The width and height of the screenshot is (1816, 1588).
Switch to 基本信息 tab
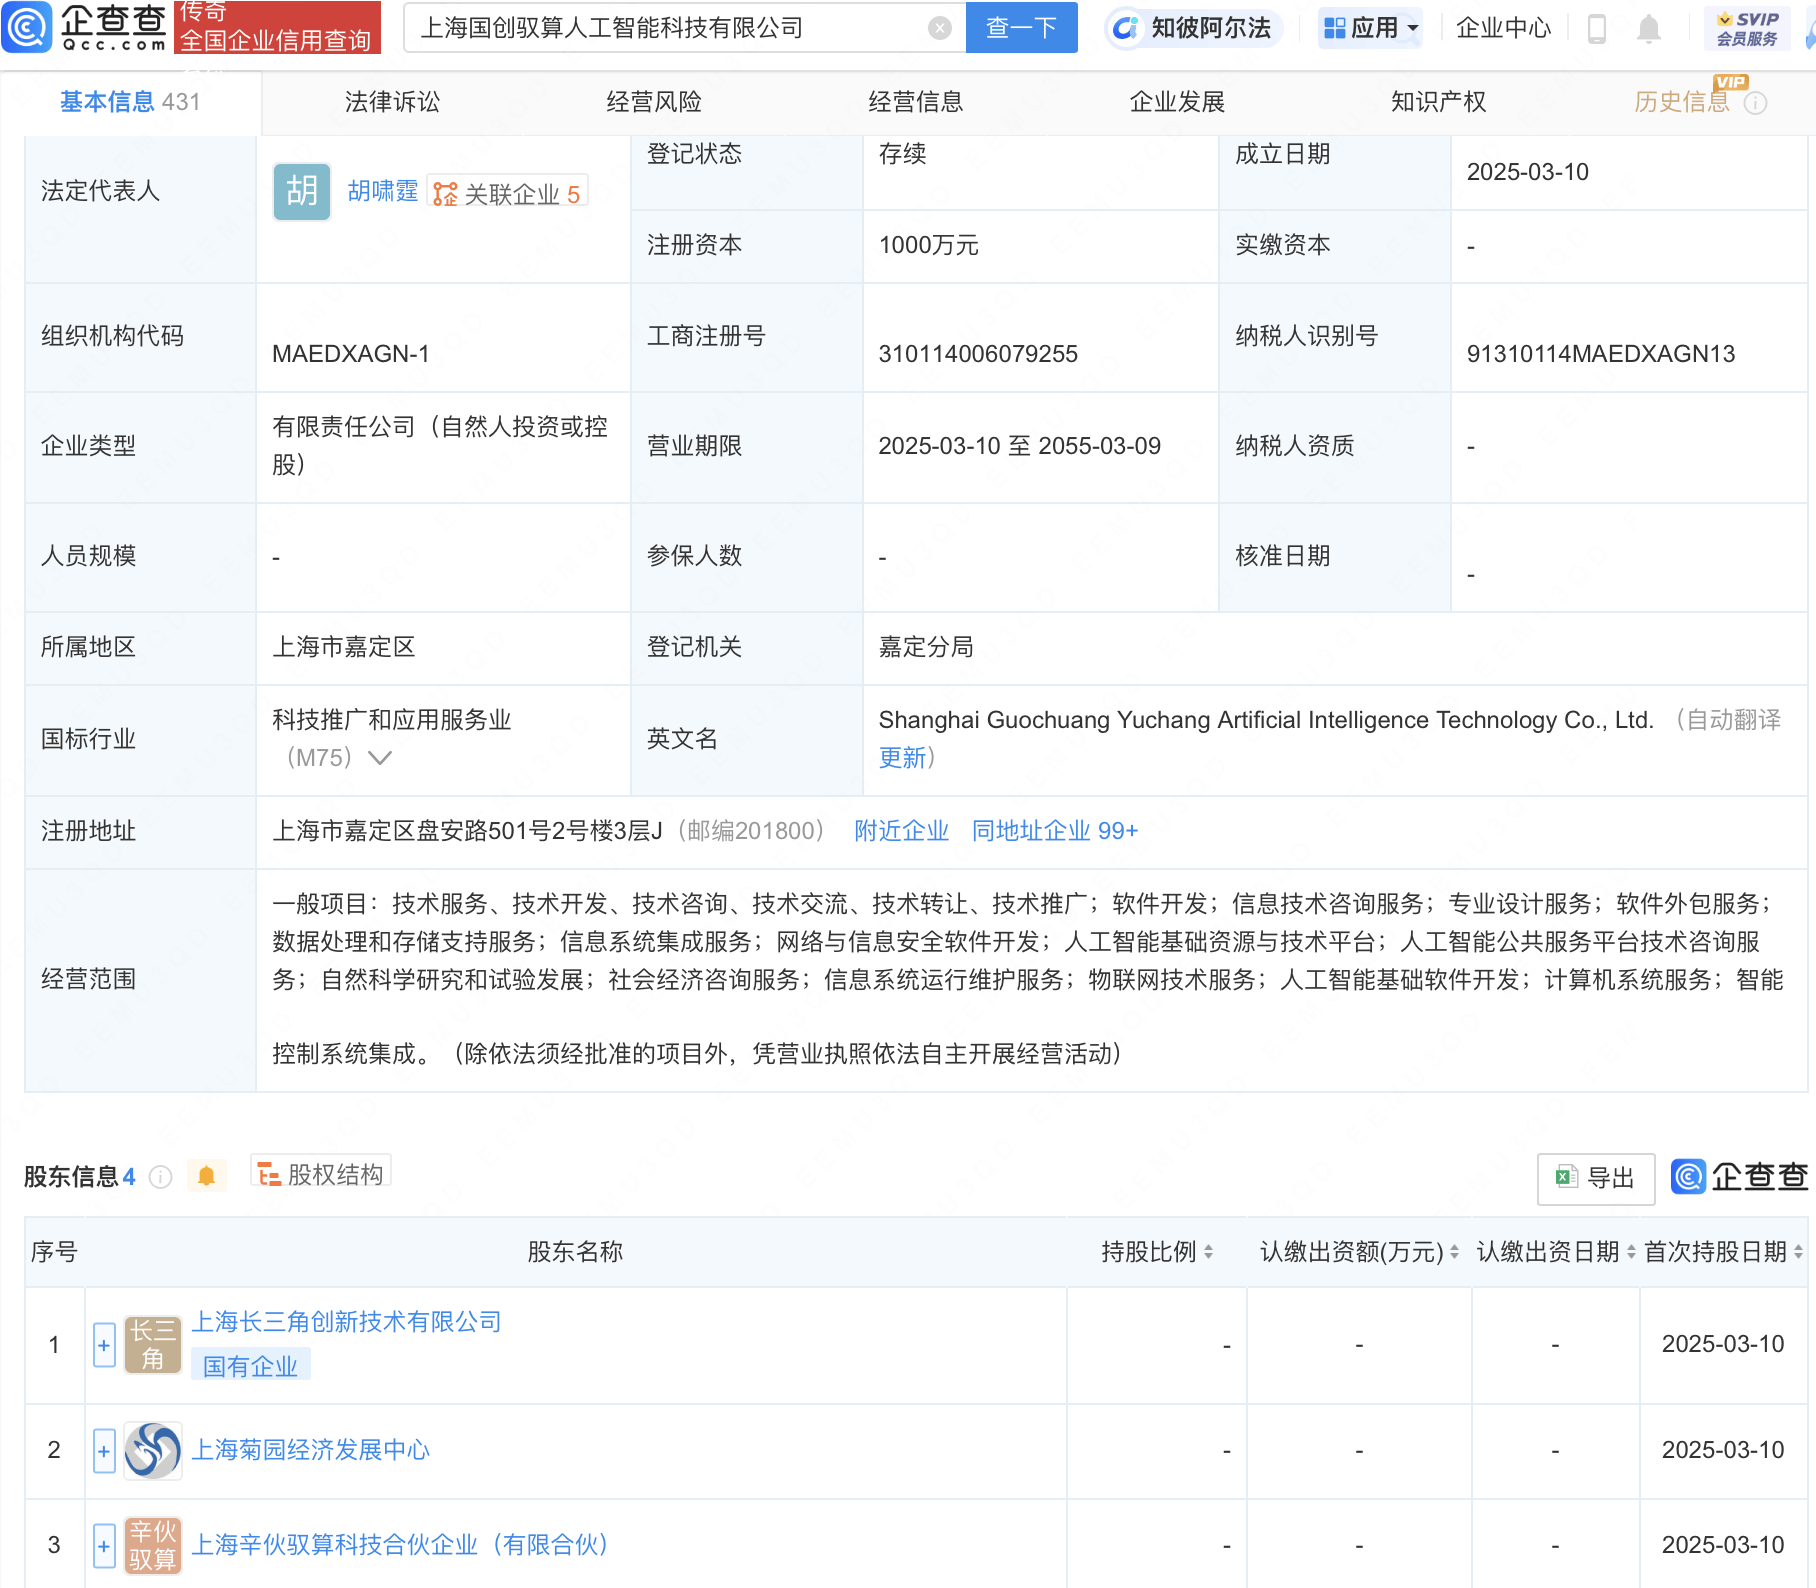point(130,102)
